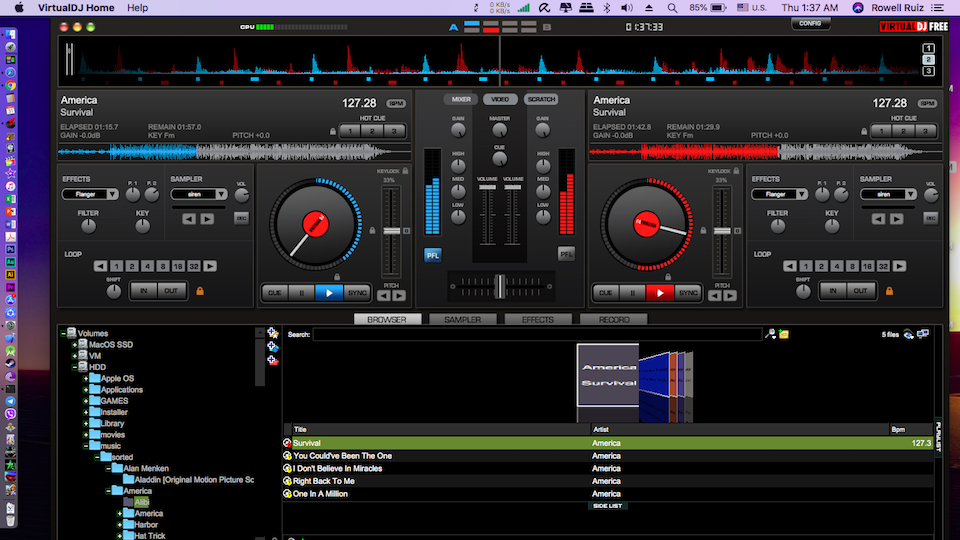The height and width of the screenshot is (540, 960).
Task: Click the left channel volume fader
Action: point(487,187)
